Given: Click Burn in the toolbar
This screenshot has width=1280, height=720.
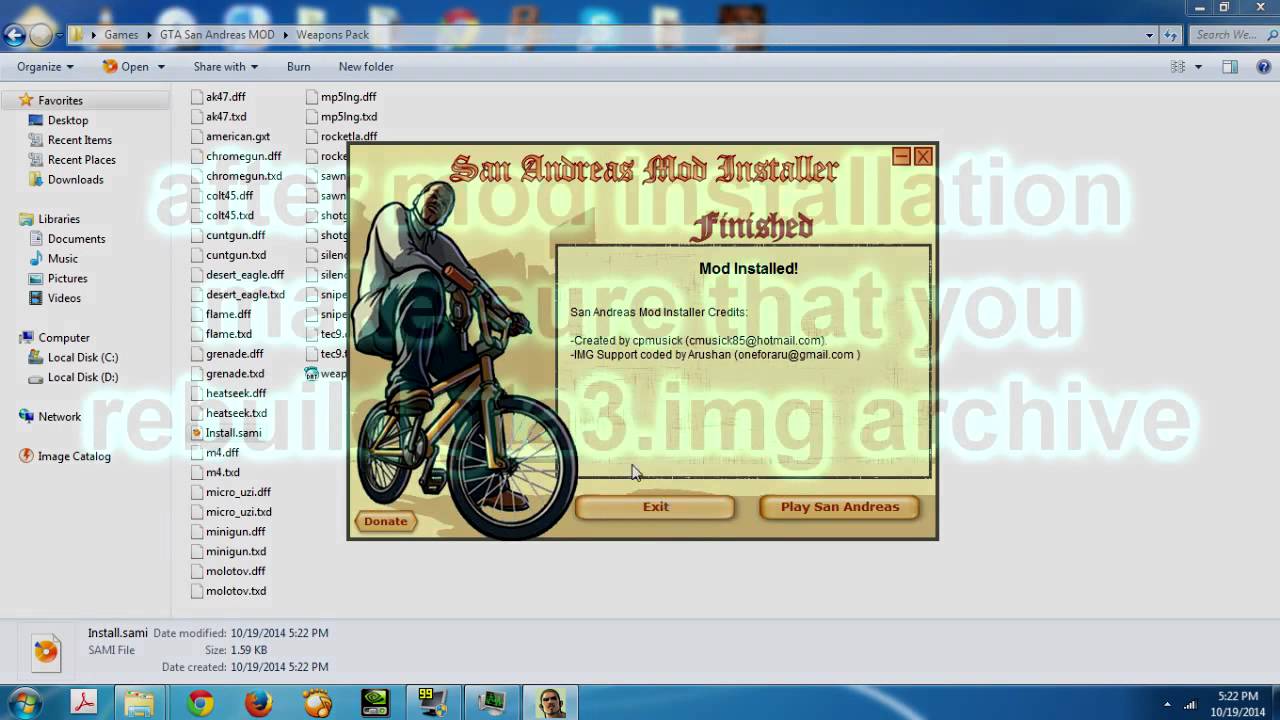Looking at the screenshot, I should [x=298, y=67].
